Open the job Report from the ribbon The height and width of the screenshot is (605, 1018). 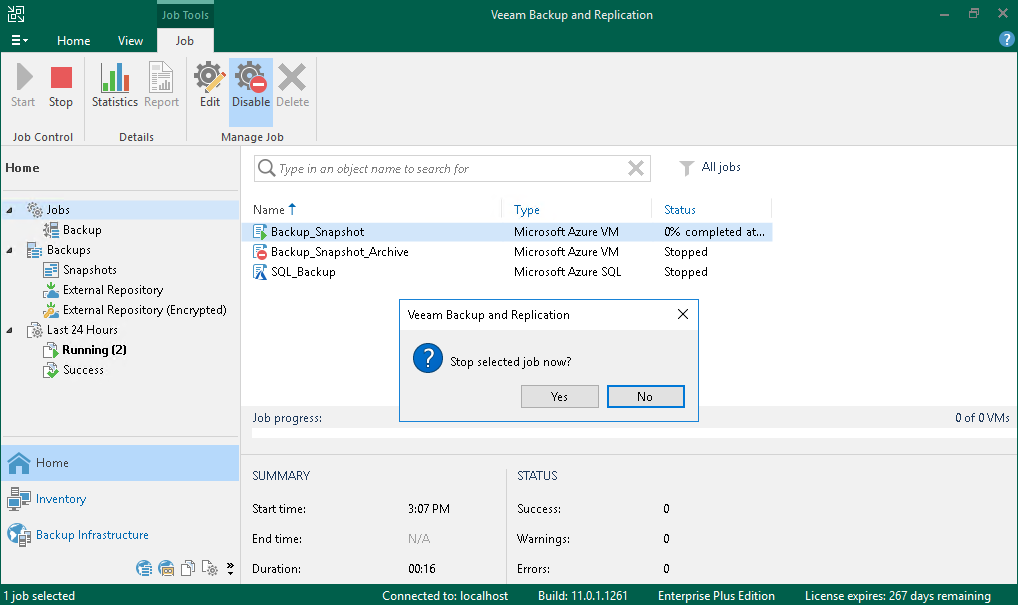pyautogui.click(x=161, y=85)
